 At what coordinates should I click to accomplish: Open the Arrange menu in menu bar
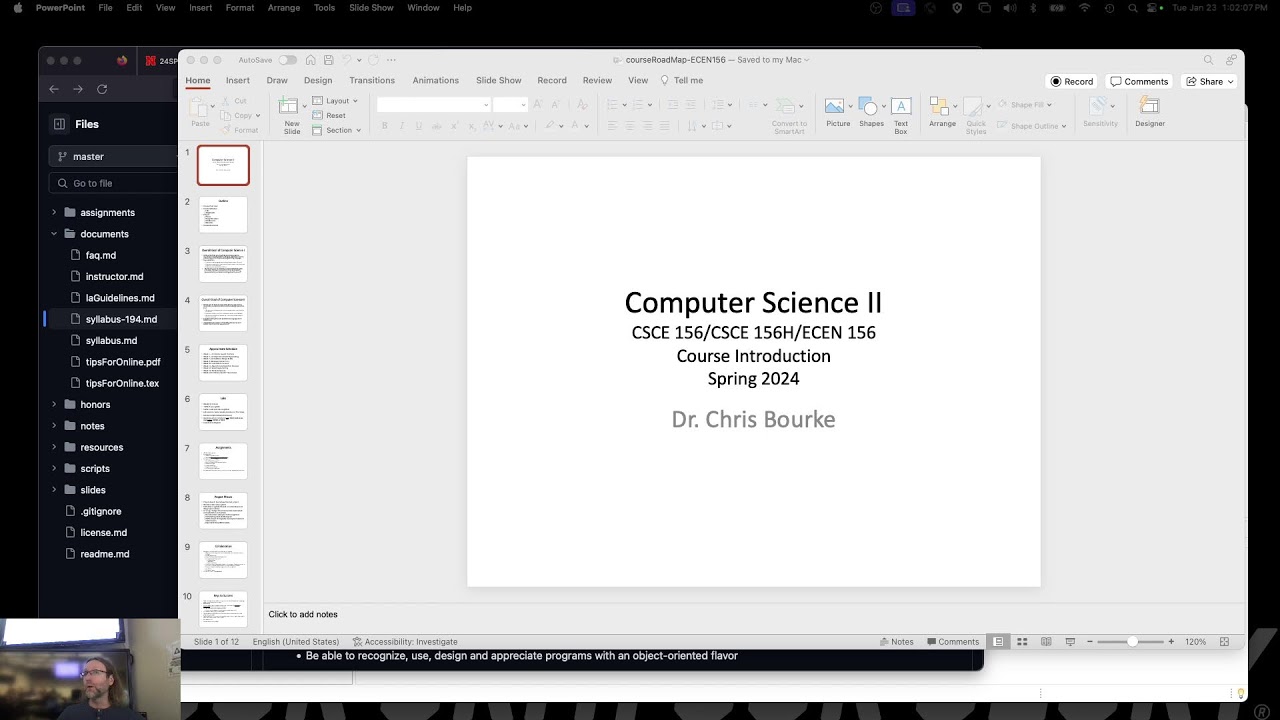(x=284, y=8)
